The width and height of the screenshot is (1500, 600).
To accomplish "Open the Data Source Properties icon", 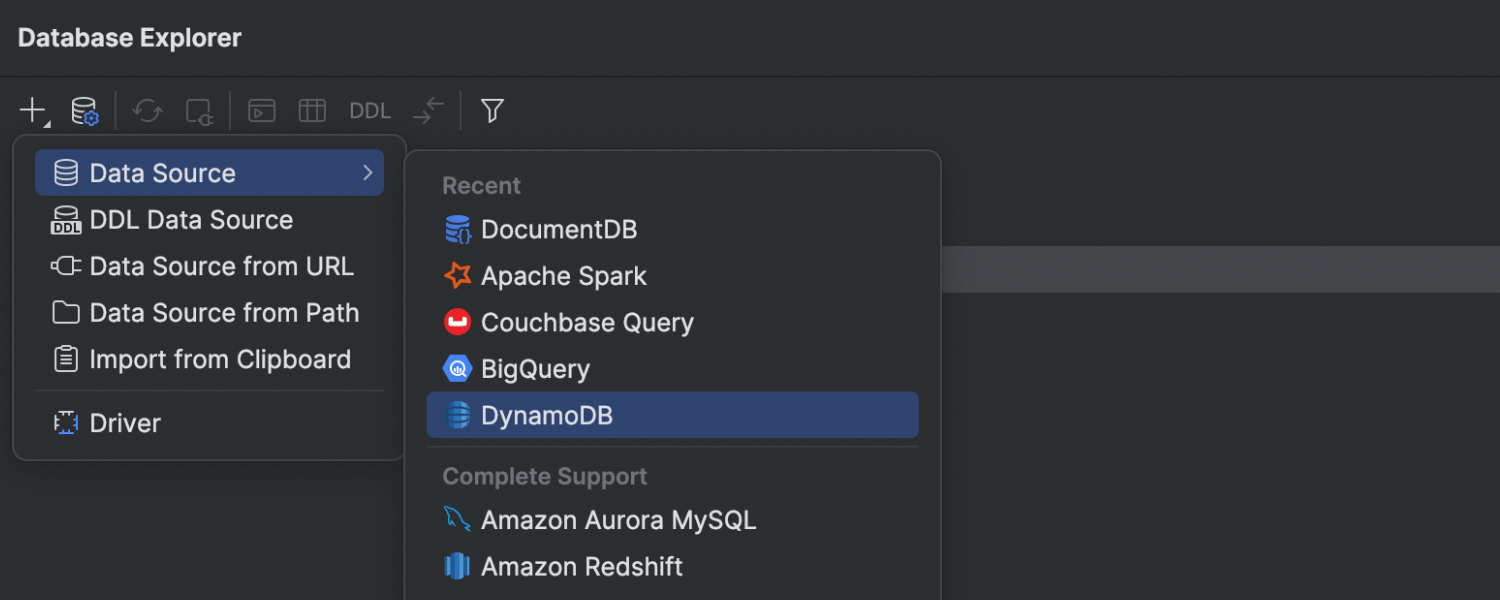I will click(84, 110).
